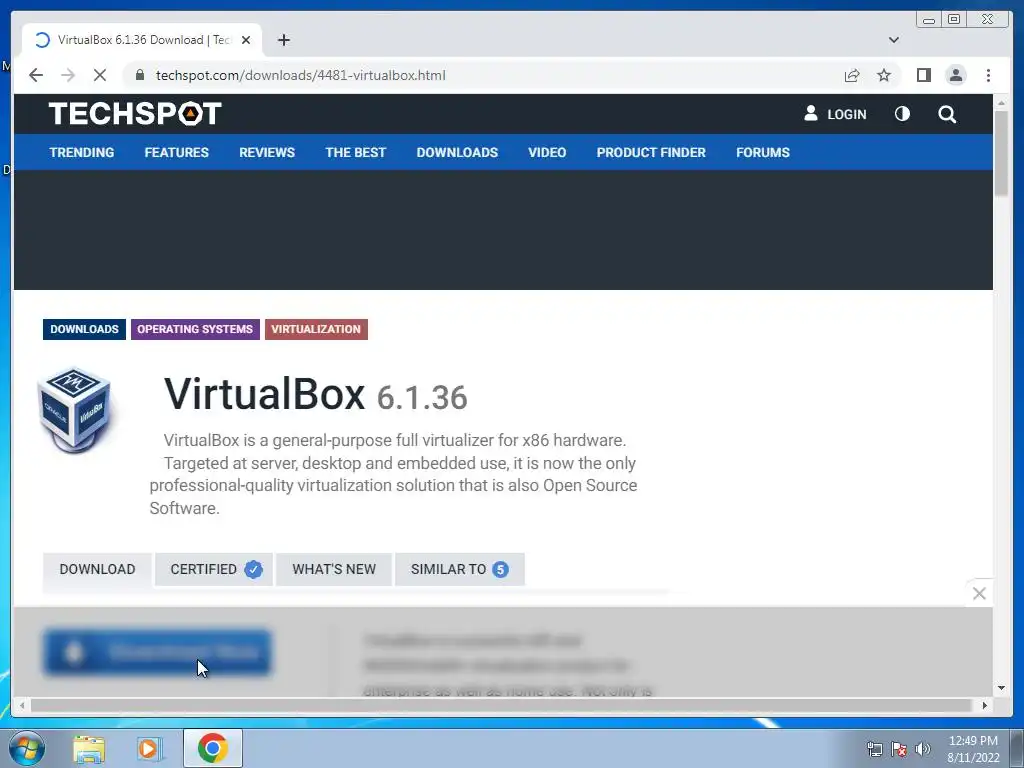Select the DOWNLOAD tab
1024x768 pixels.
click(x=97, y=569)
